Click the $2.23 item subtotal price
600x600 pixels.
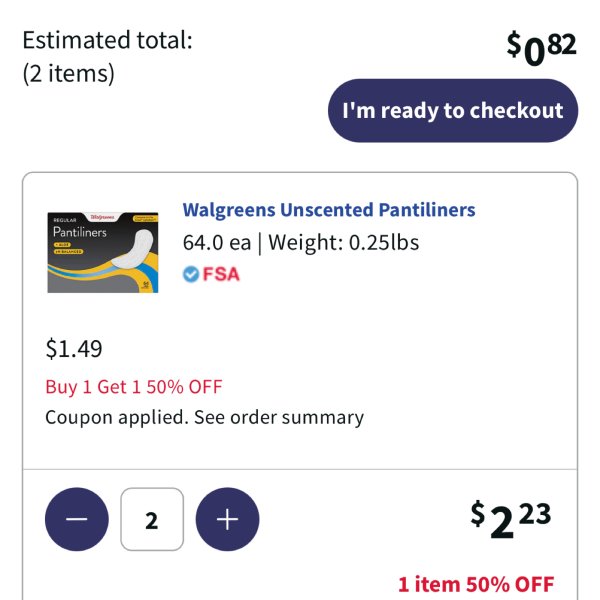click(x=511, y=519)
